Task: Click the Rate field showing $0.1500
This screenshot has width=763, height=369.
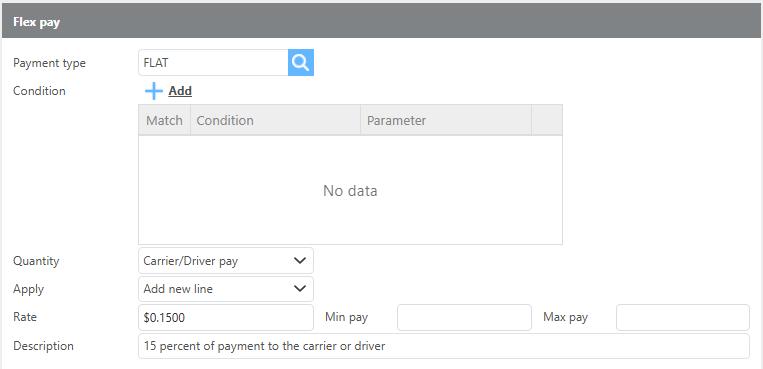Action: (x=226, y=317)
